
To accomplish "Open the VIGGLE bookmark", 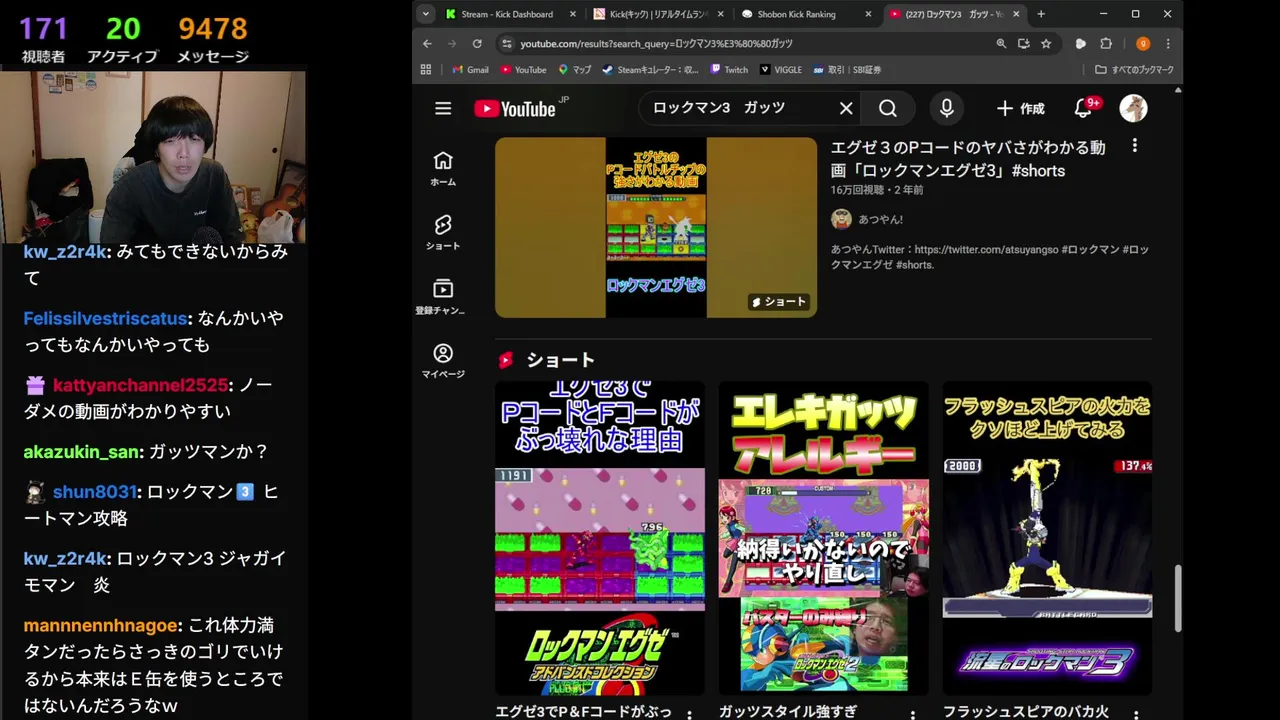I will [781, 70].
